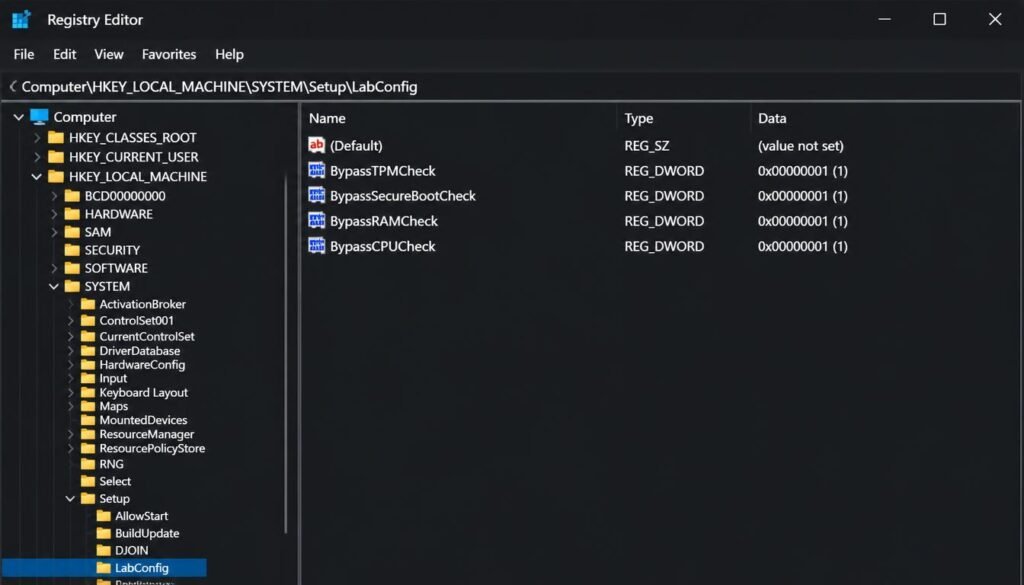The image size is (1024, 585).
Task: Open the Help menu
Action: (x=229, y=54)
